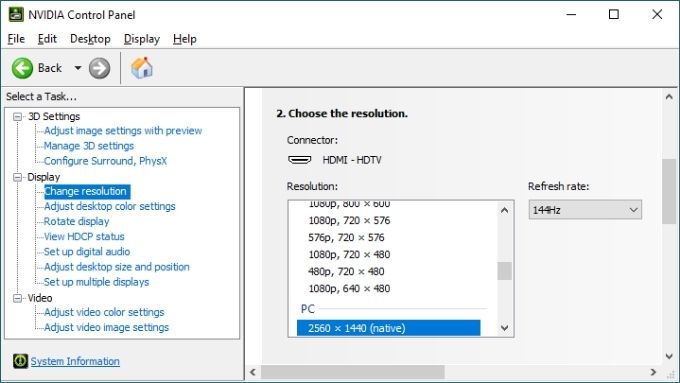Click the 3D Settings category label
Viewport: 680px width, 383px height.
(x=54, y=116)
